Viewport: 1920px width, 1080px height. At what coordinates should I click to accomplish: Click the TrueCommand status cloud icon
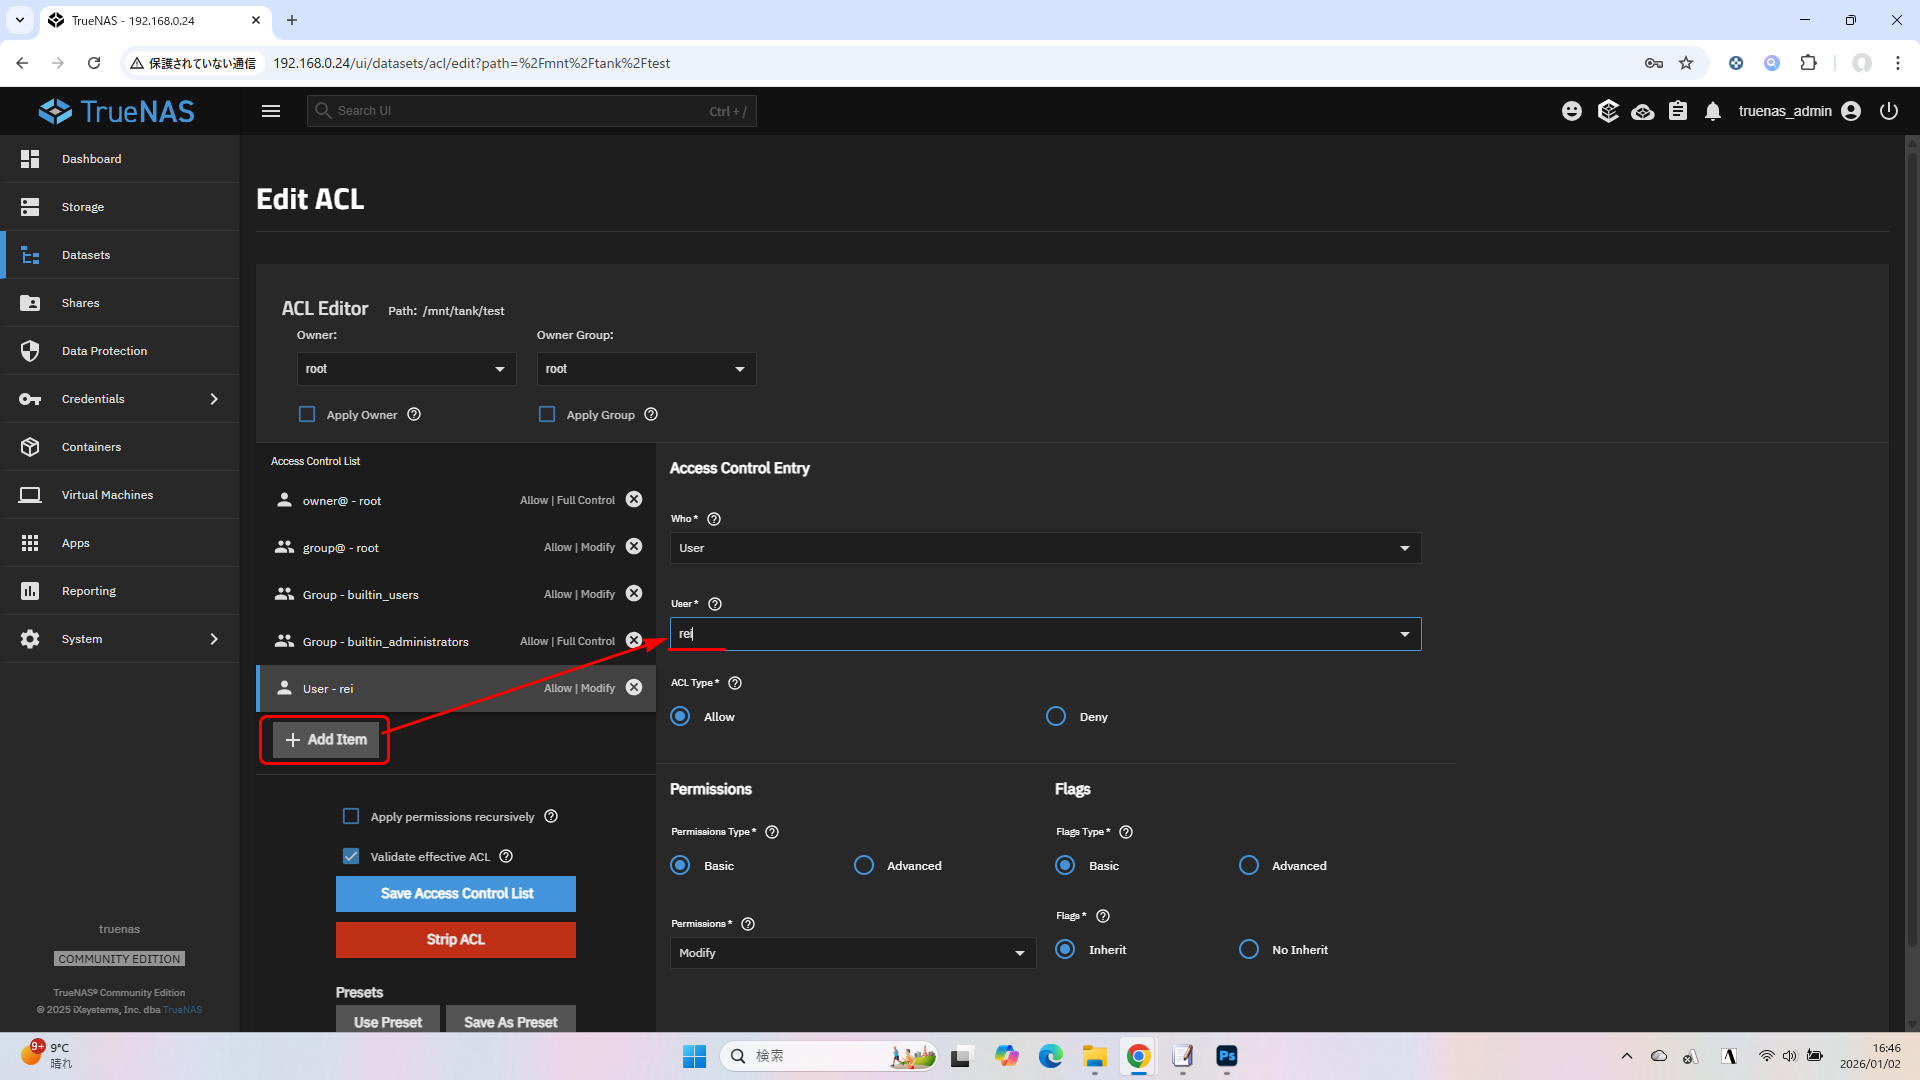[x=1643, y=111]
